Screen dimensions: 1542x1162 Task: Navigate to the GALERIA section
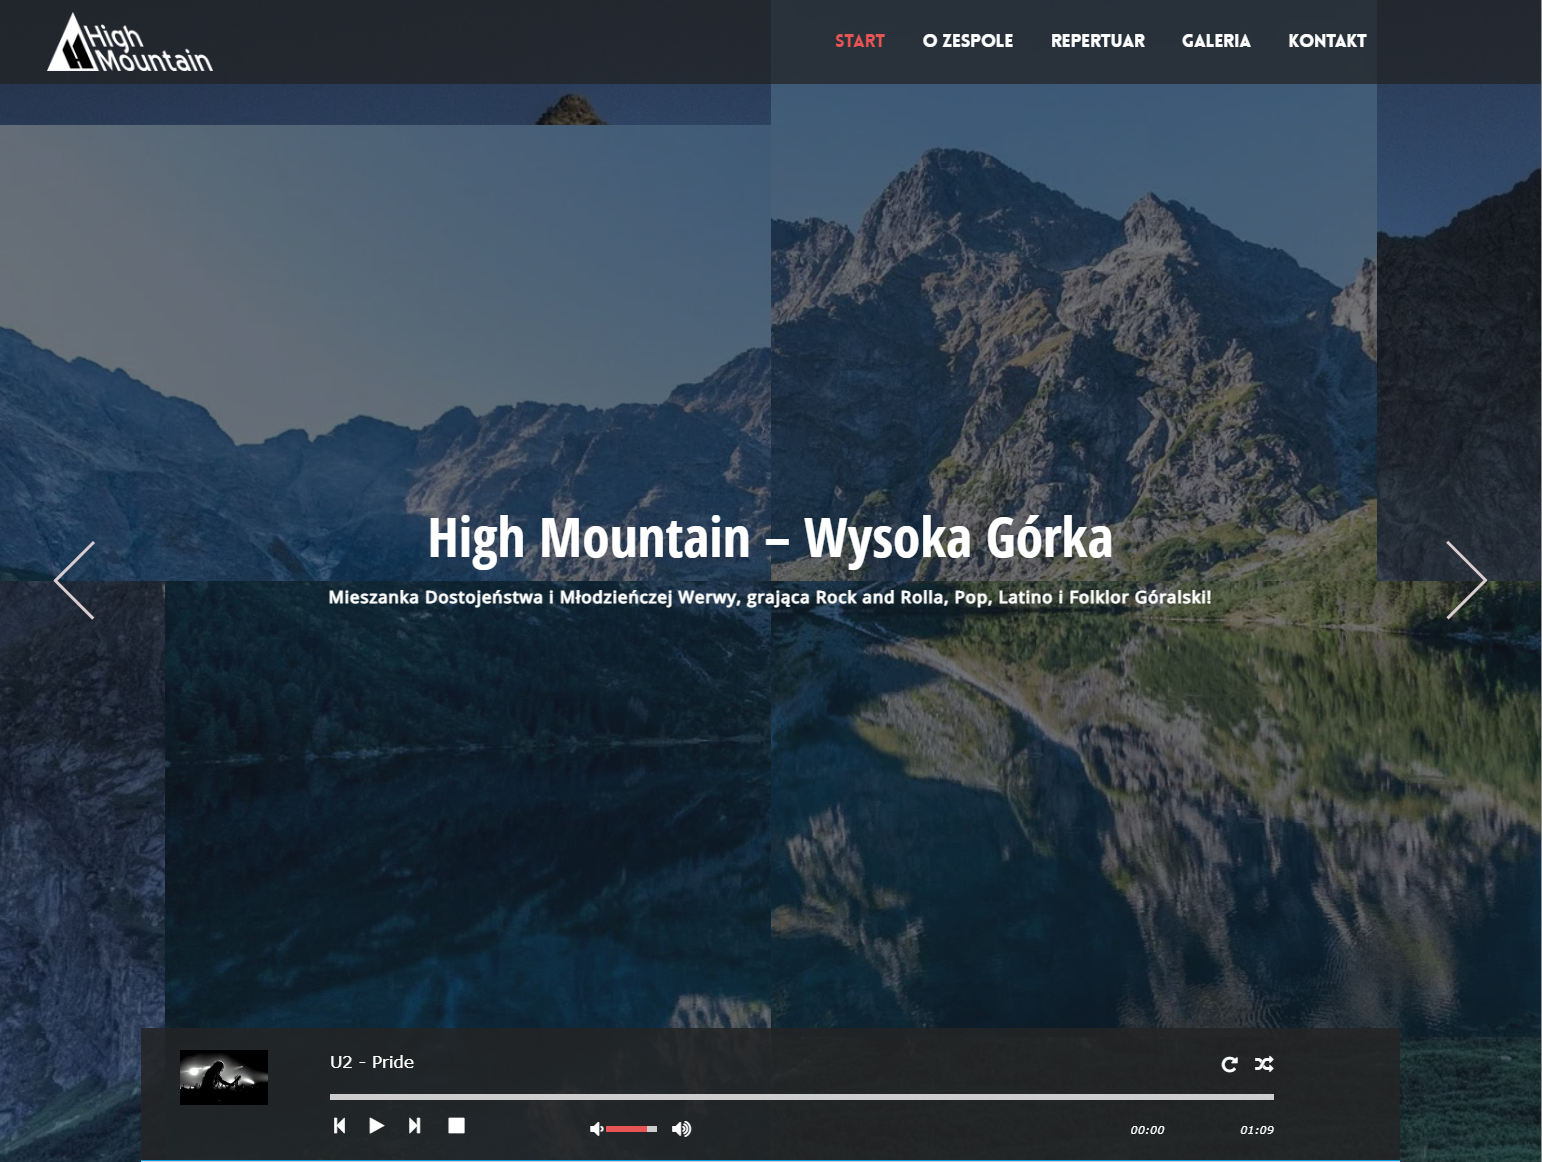point(1215,41)
